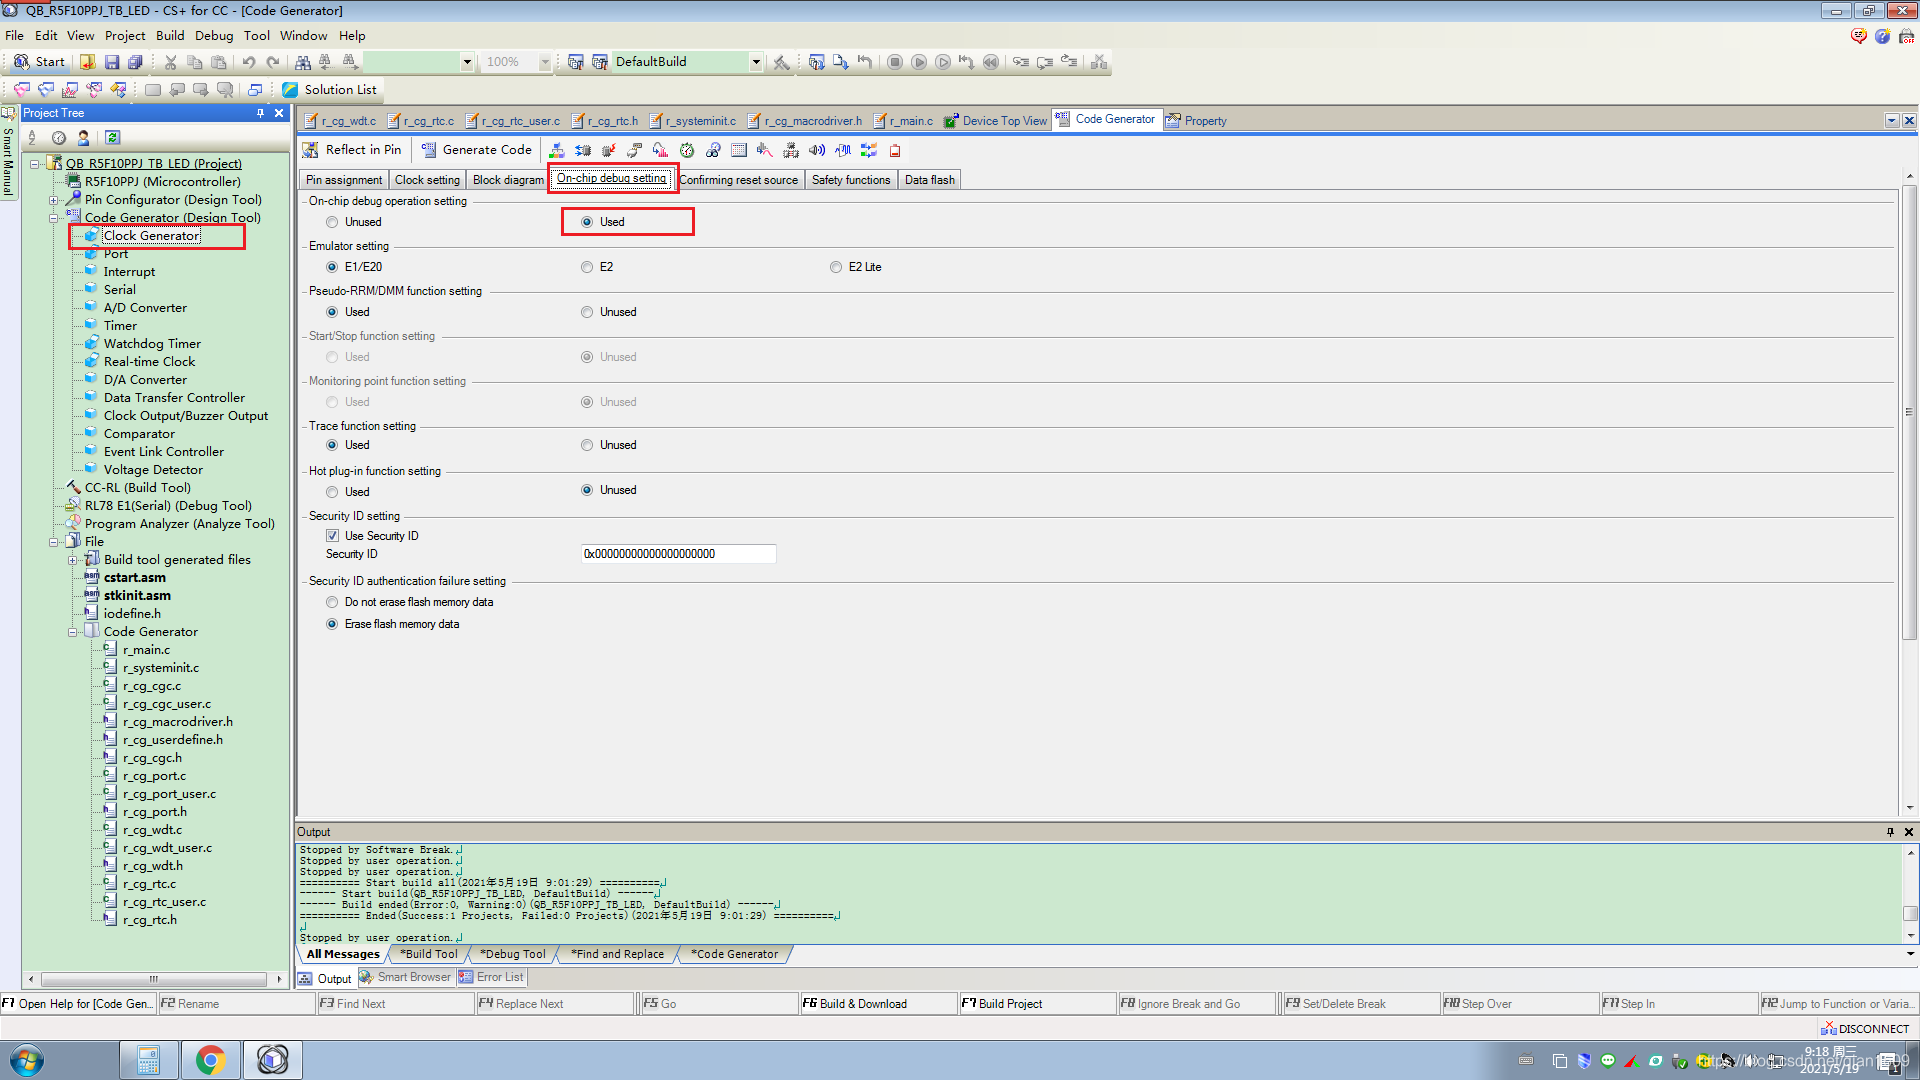Switch to the Clock setting tab
This screenshot has width=1920, height=1080.
pos(427,179)
